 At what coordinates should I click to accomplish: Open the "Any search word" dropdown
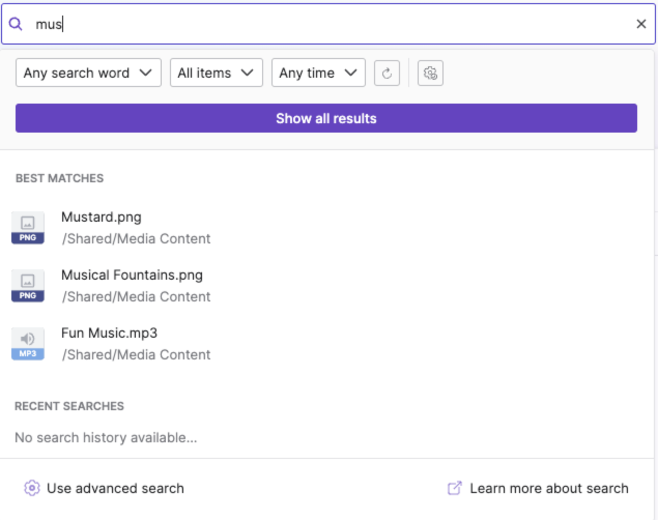(89, 73)
